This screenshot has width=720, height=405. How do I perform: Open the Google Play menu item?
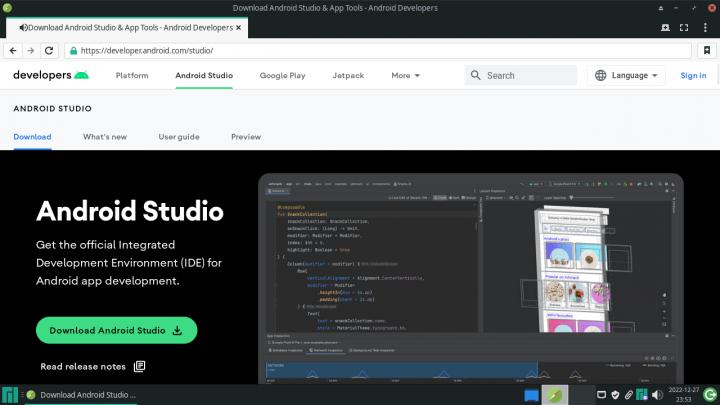pos(282,75)
